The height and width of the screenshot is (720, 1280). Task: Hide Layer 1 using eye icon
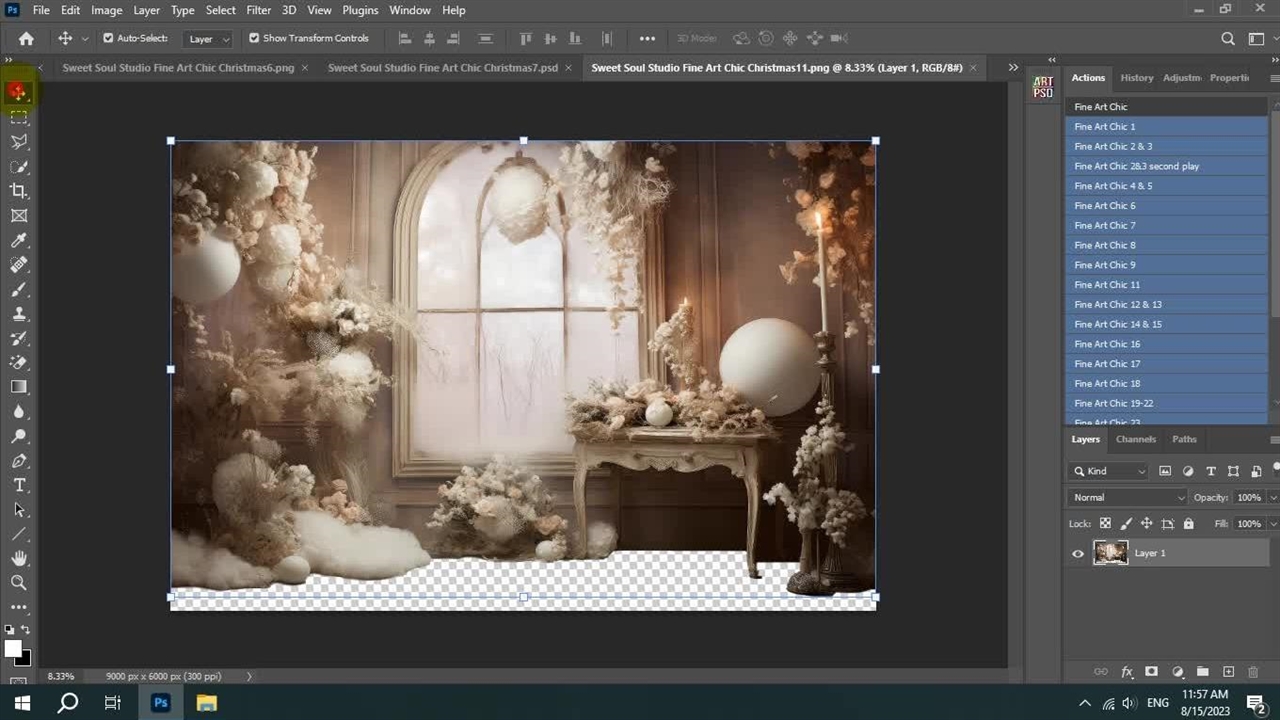[x=1078, y=553]
